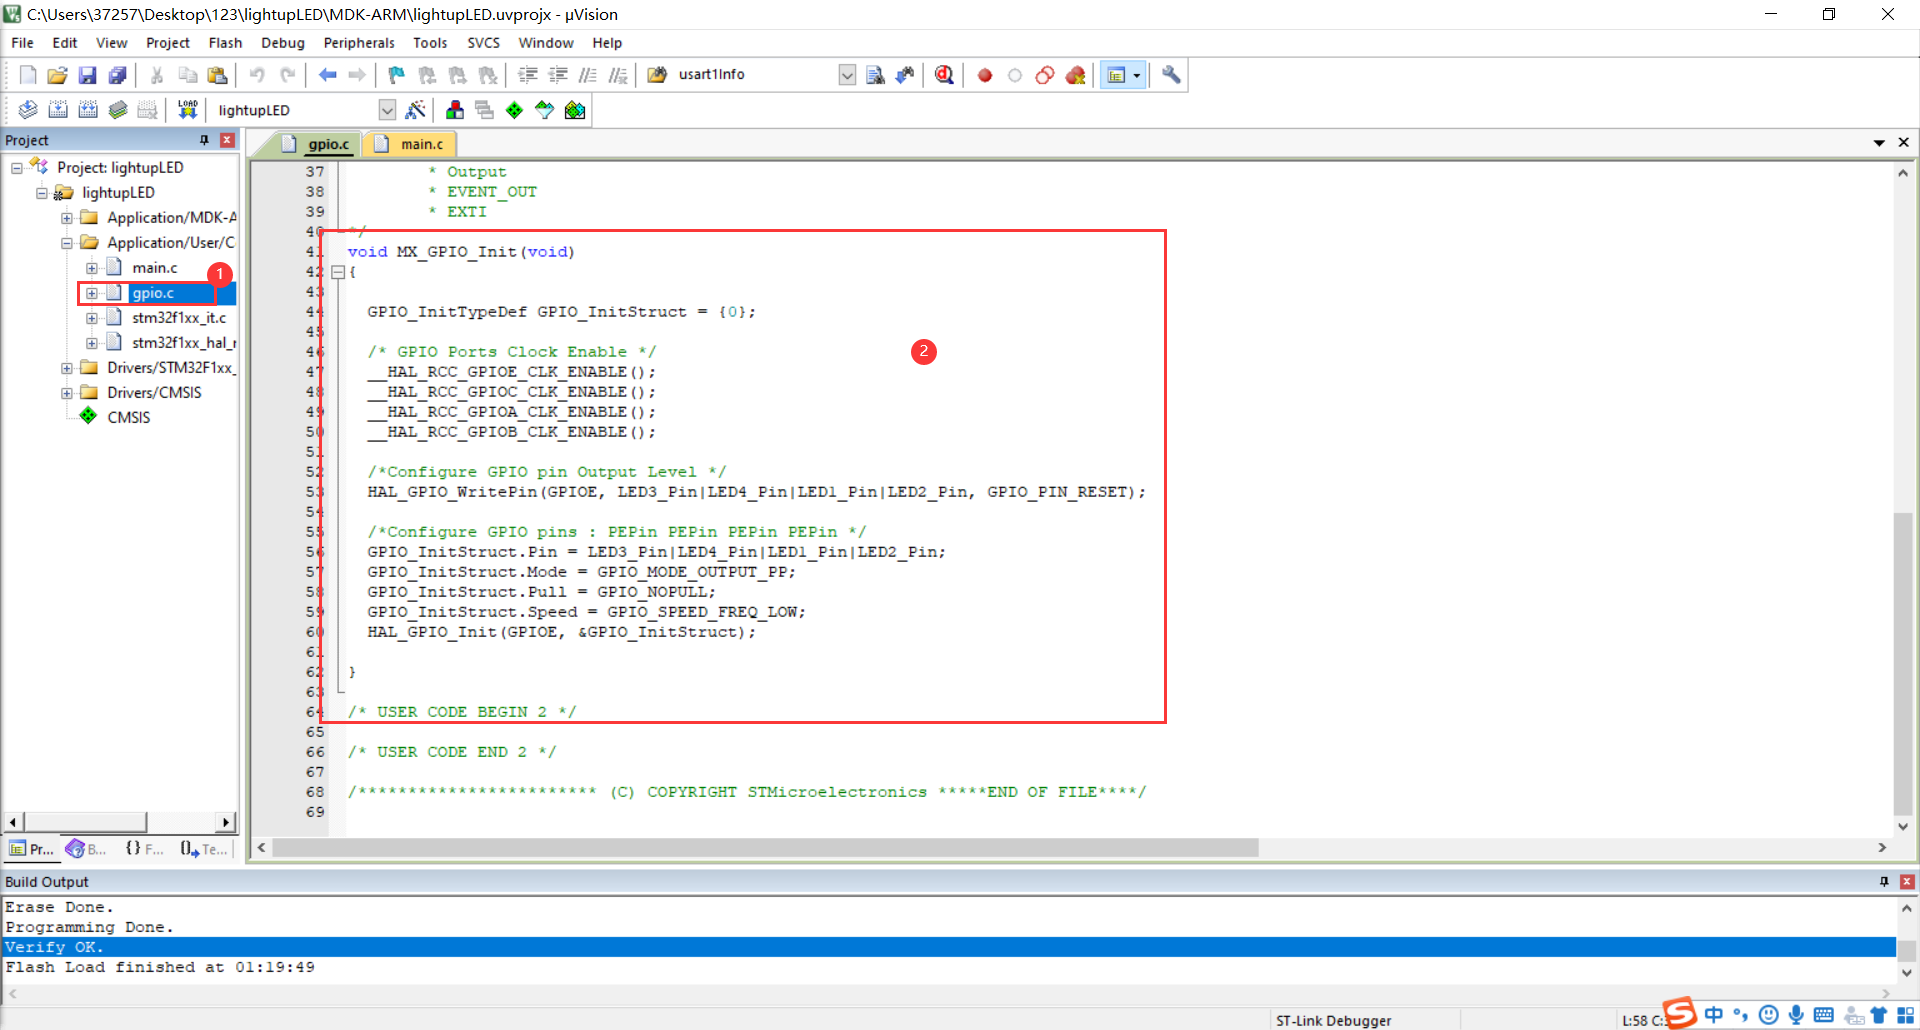1920x1030 pixels.
Task: Click the Rebuild all target files icon
Action: point(88,110)
